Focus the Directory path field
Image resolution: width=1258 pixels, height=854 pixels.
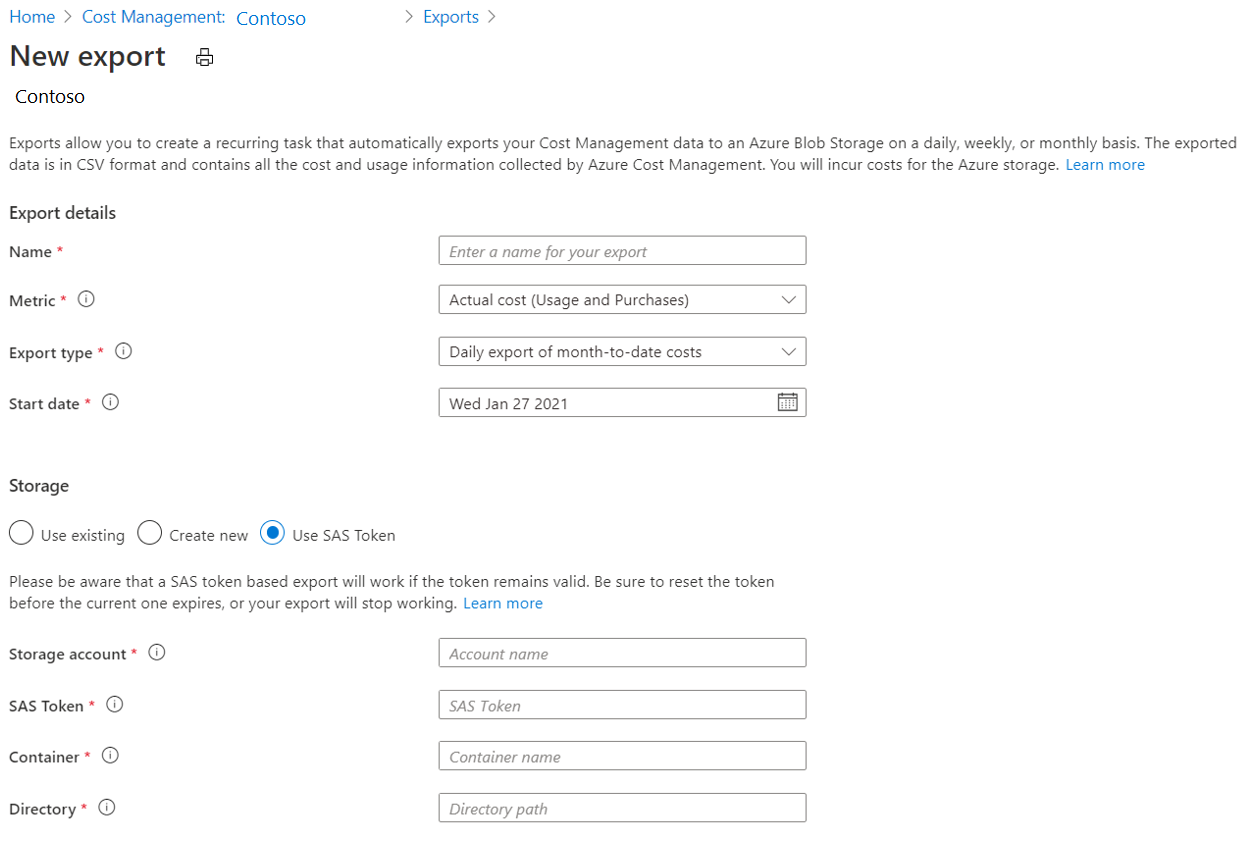[622, 808]
